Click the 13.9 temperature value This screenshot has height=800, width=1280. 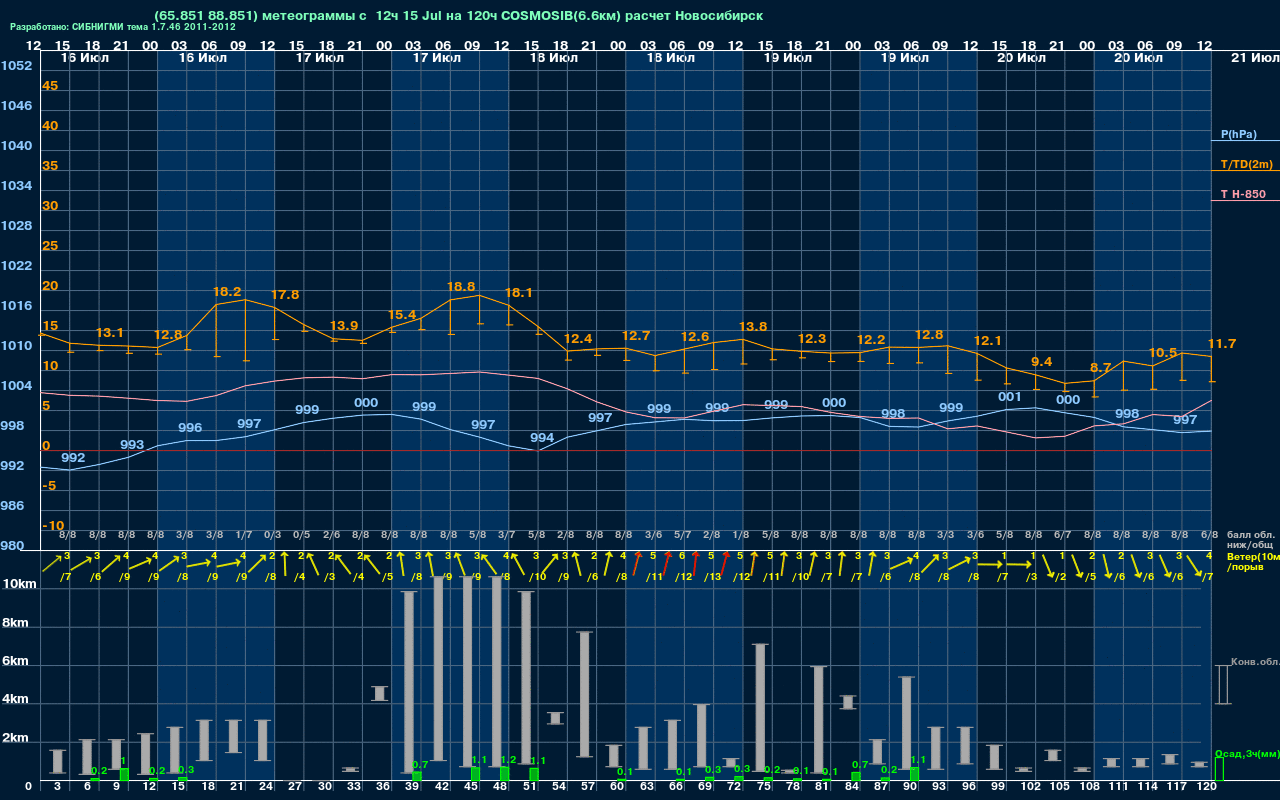click(x=344, y=326)
